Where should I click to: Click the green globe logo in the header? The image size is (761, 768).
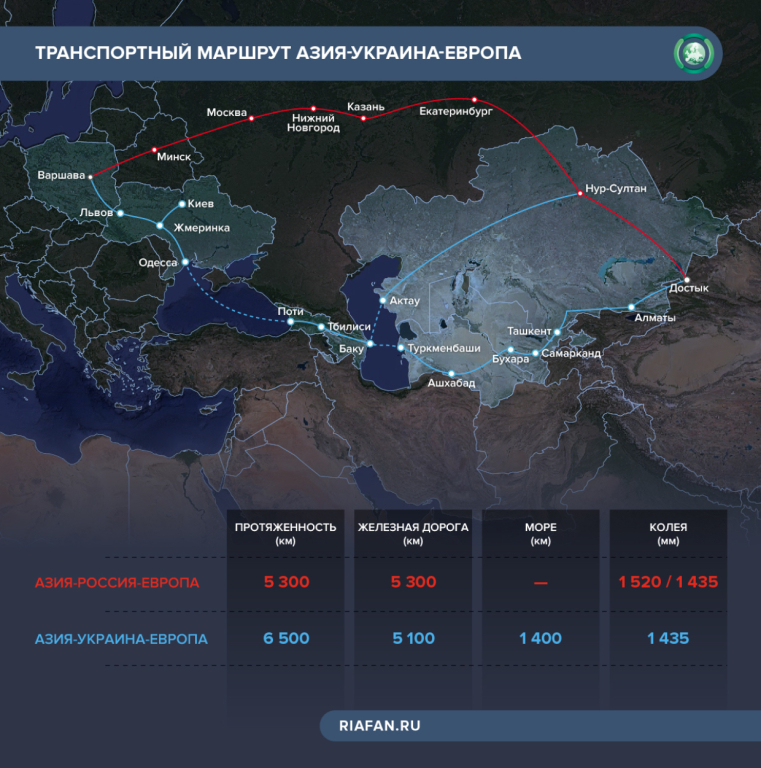click(692, 52)
